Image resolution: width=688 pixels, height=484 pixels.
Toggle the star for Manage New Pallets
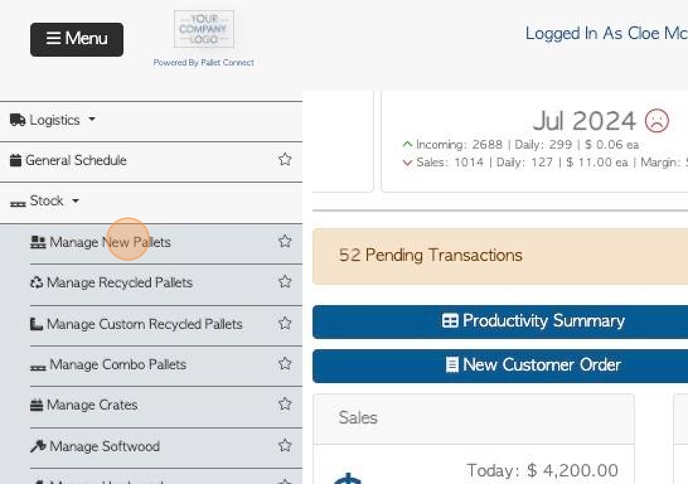[285, 241]
